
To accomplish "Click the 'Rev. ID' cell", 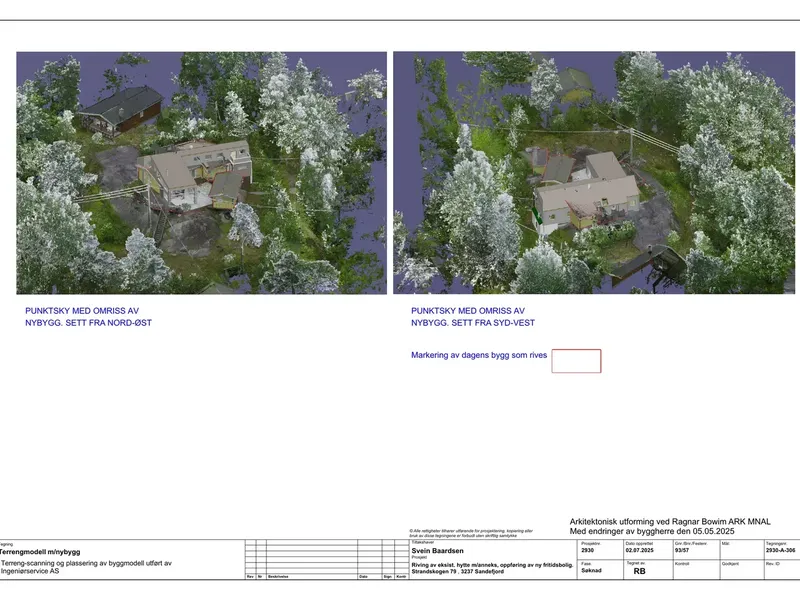I will tap(781, 569).
